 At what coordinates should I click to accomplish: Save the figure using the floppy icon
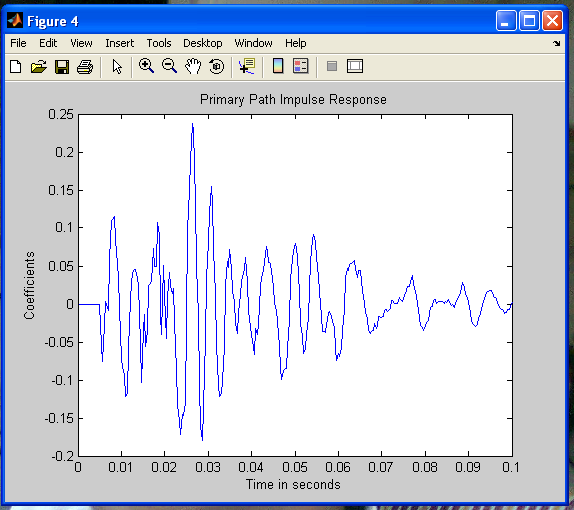(x=62, y=67)
